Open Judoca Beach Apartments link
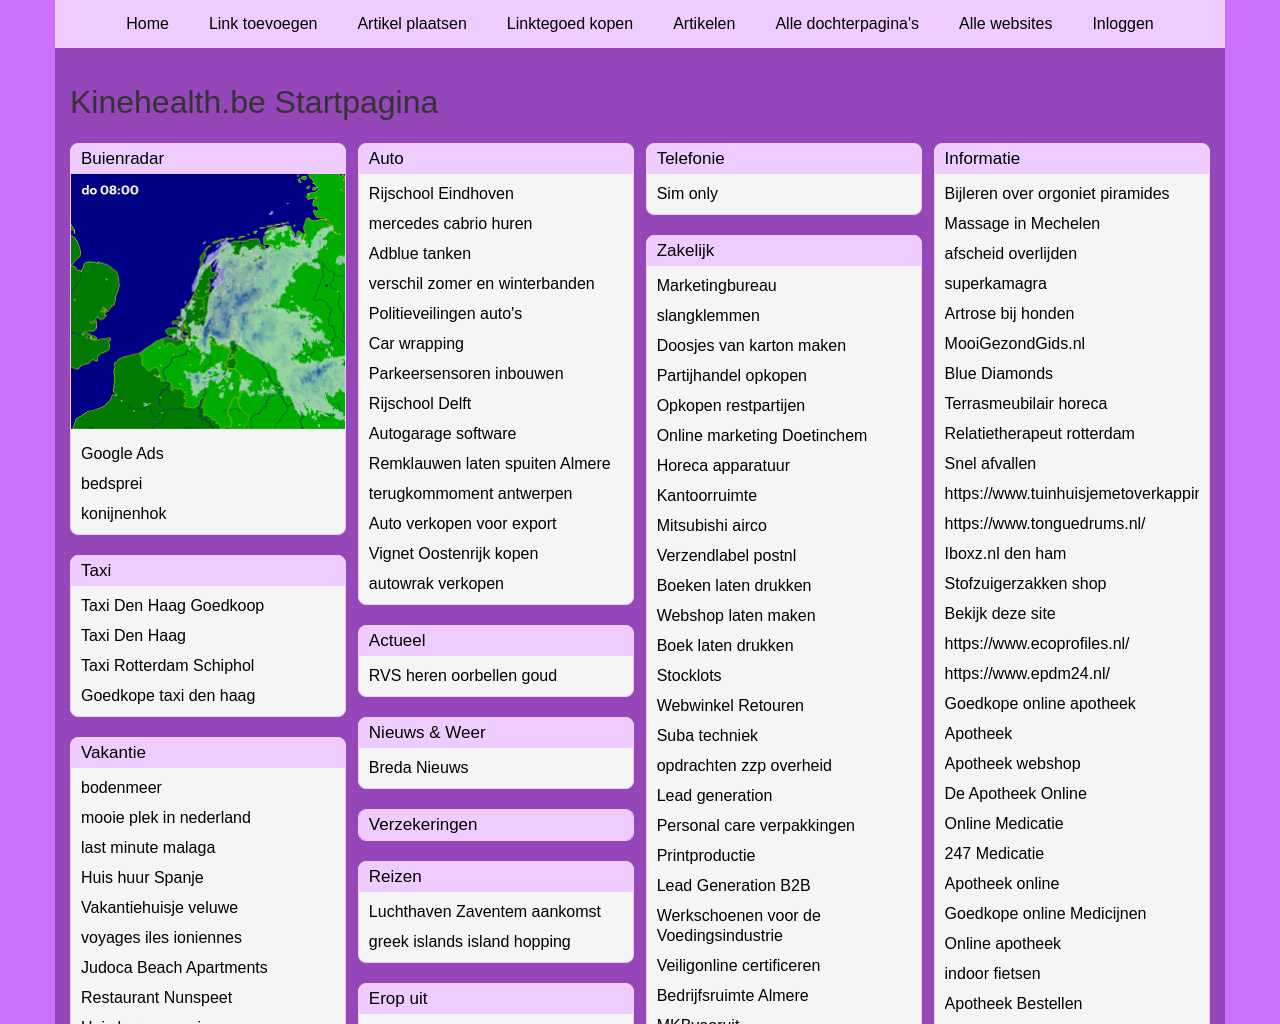The height and width of the screenshot is (1024, 1280). pos(174,968)
